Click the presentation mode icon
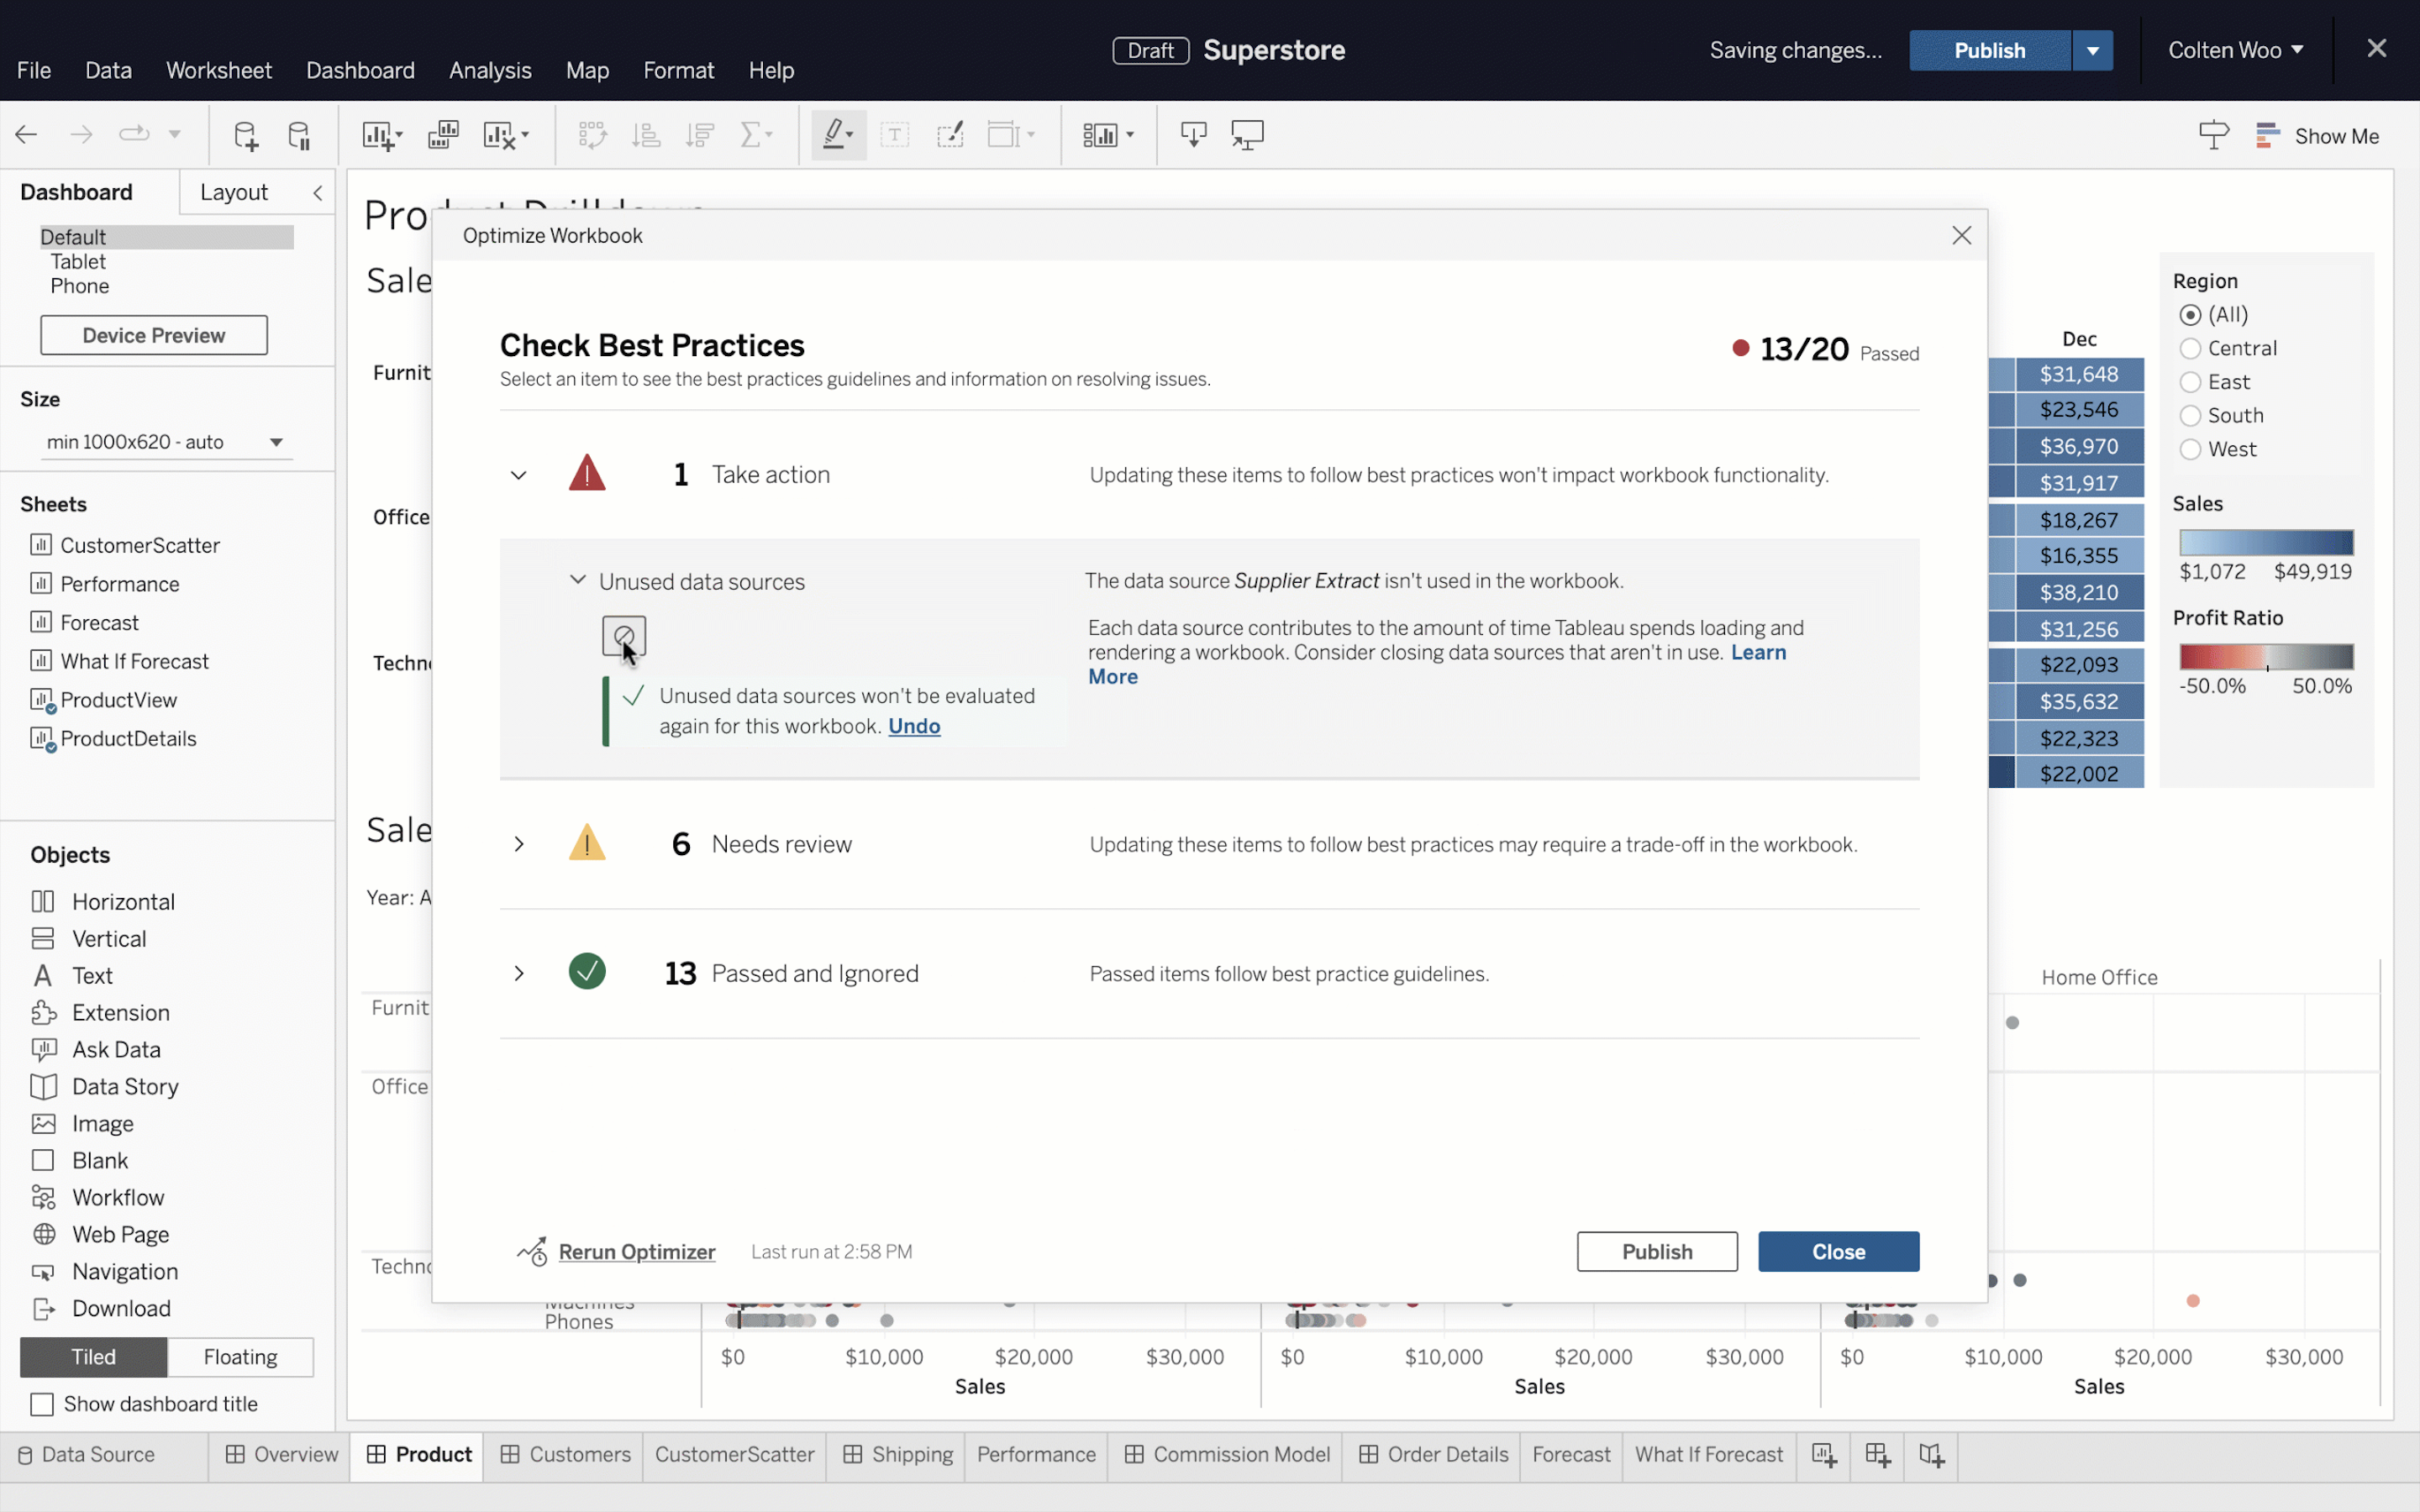2420x1512 pixels. (1247, 135)
